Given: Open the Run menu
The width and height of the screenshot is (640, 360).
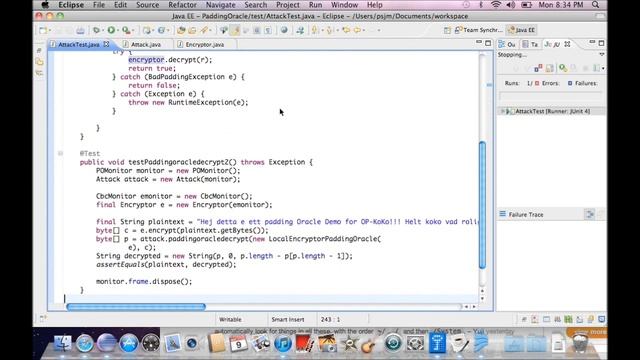Looking at the screenshot, I should (x=315, y=5).
